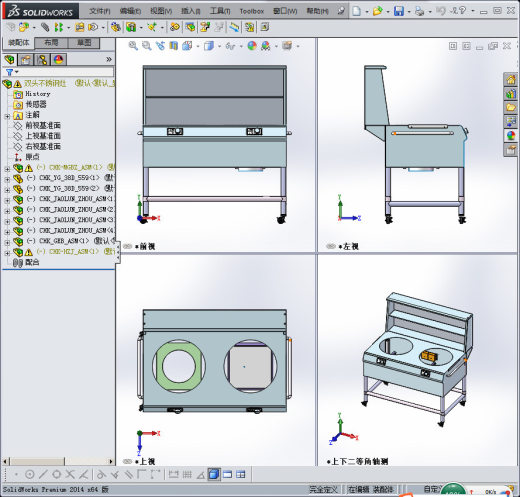Open the FeatureManager design tree tab
Viewport: 520px width, 497px height.
[x=10, y=60]
